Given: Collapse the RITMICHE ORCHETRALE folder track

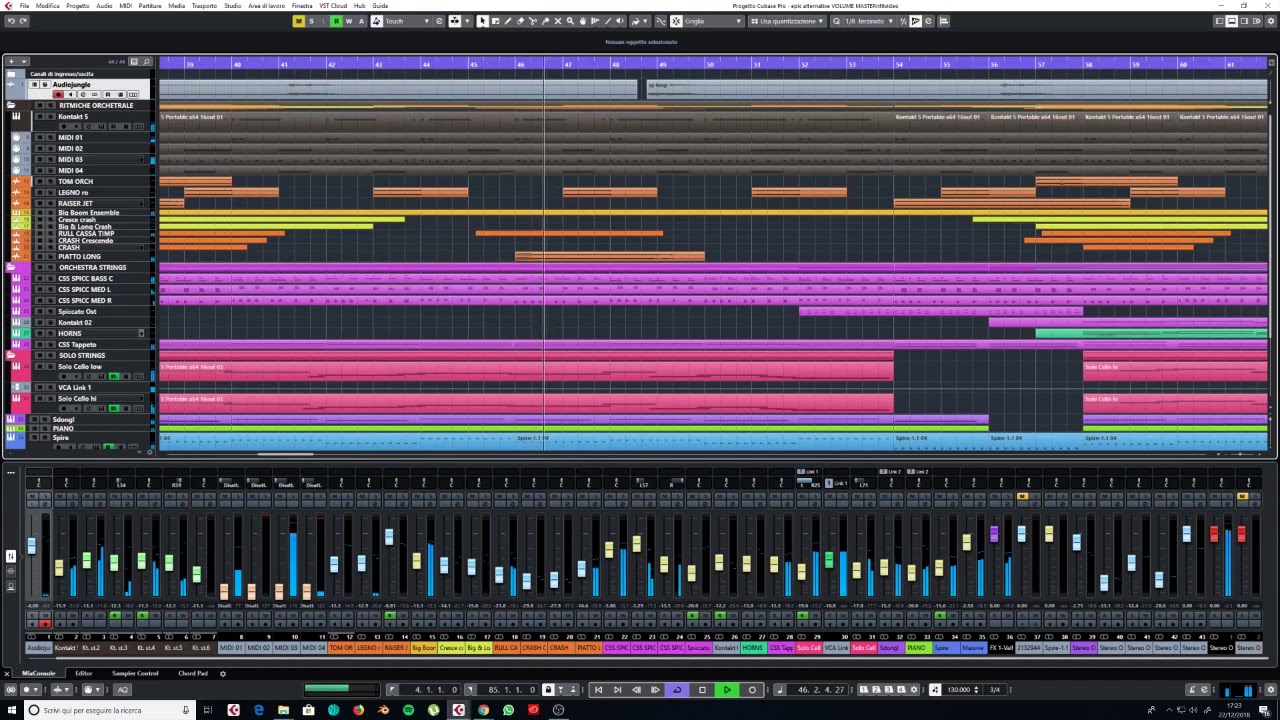Looking at the screenshot, I should tap(11, 105).
